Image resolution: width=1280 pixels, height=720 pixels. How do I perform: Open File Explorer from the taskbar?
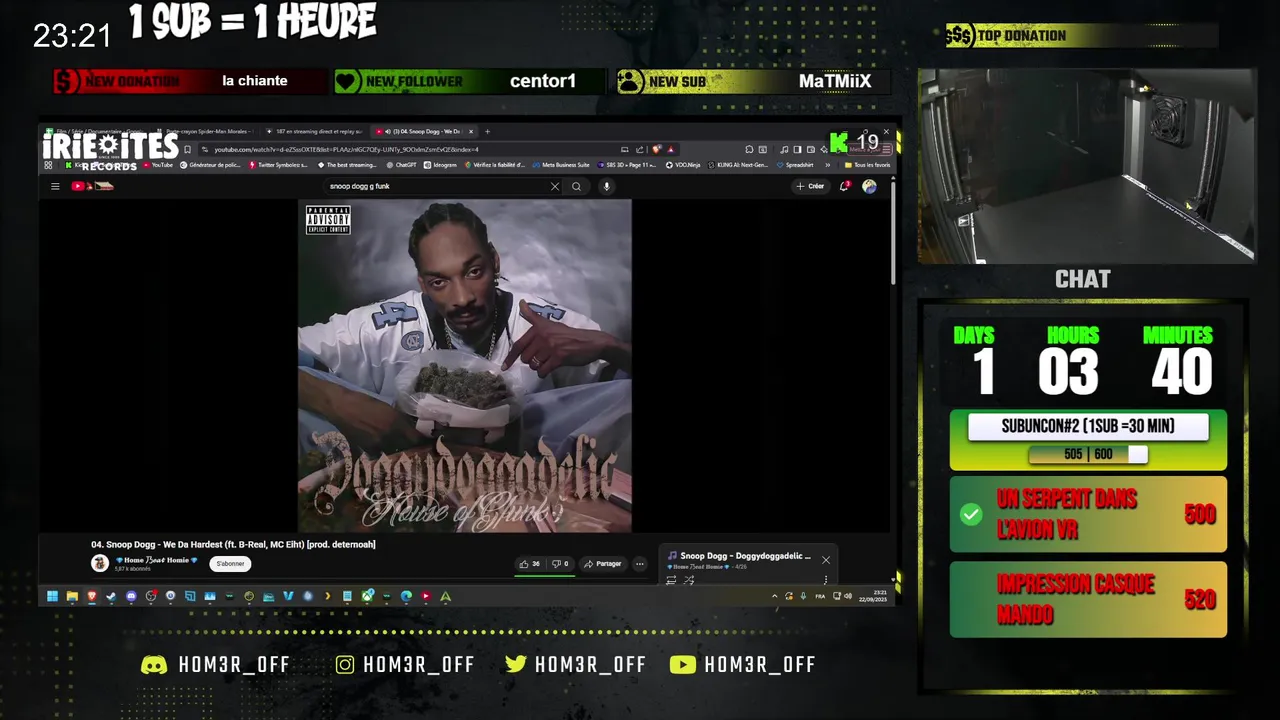72,596
